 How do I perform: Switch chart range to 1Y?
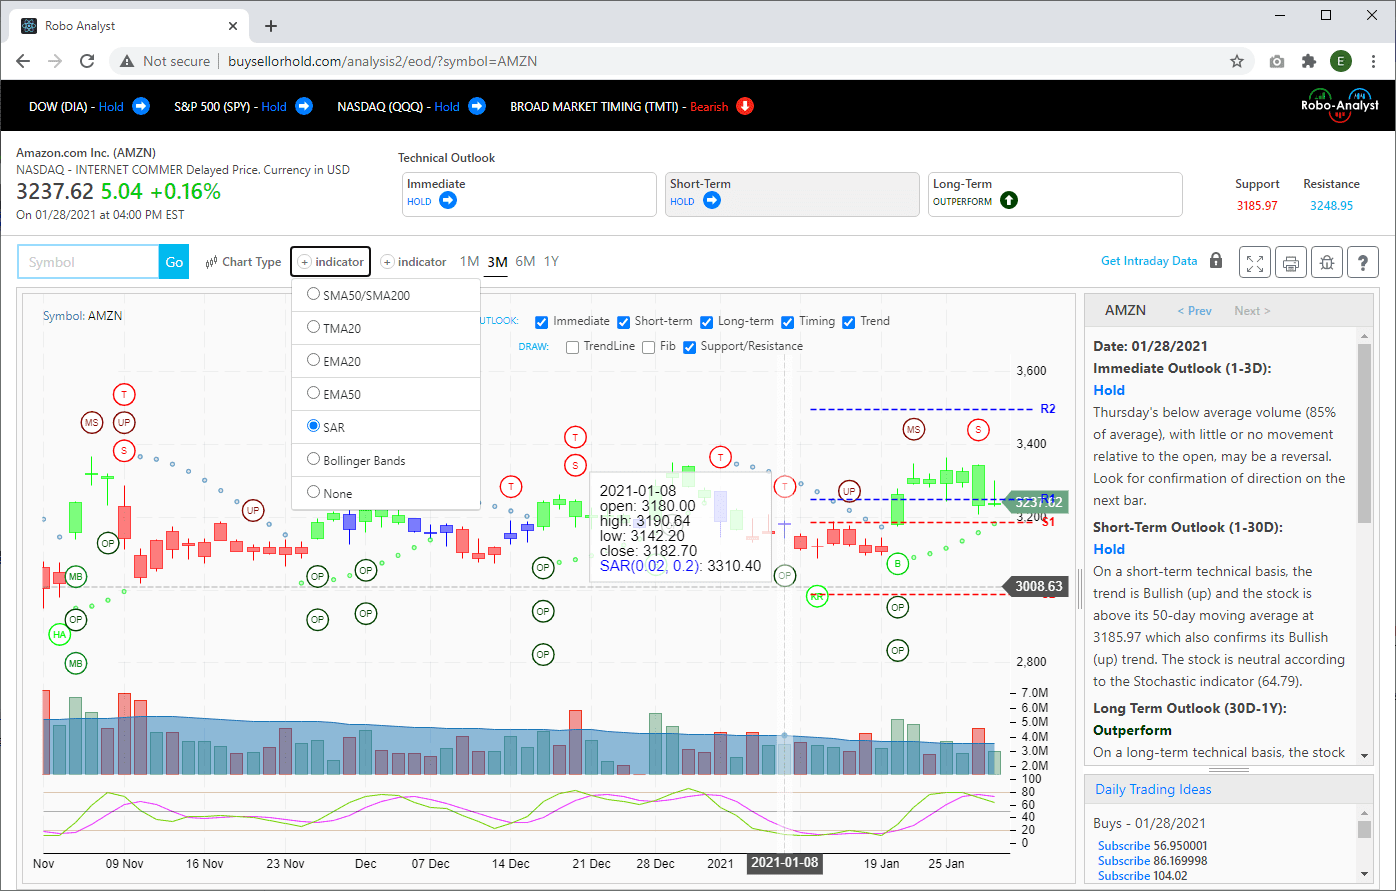pos(551,262)
